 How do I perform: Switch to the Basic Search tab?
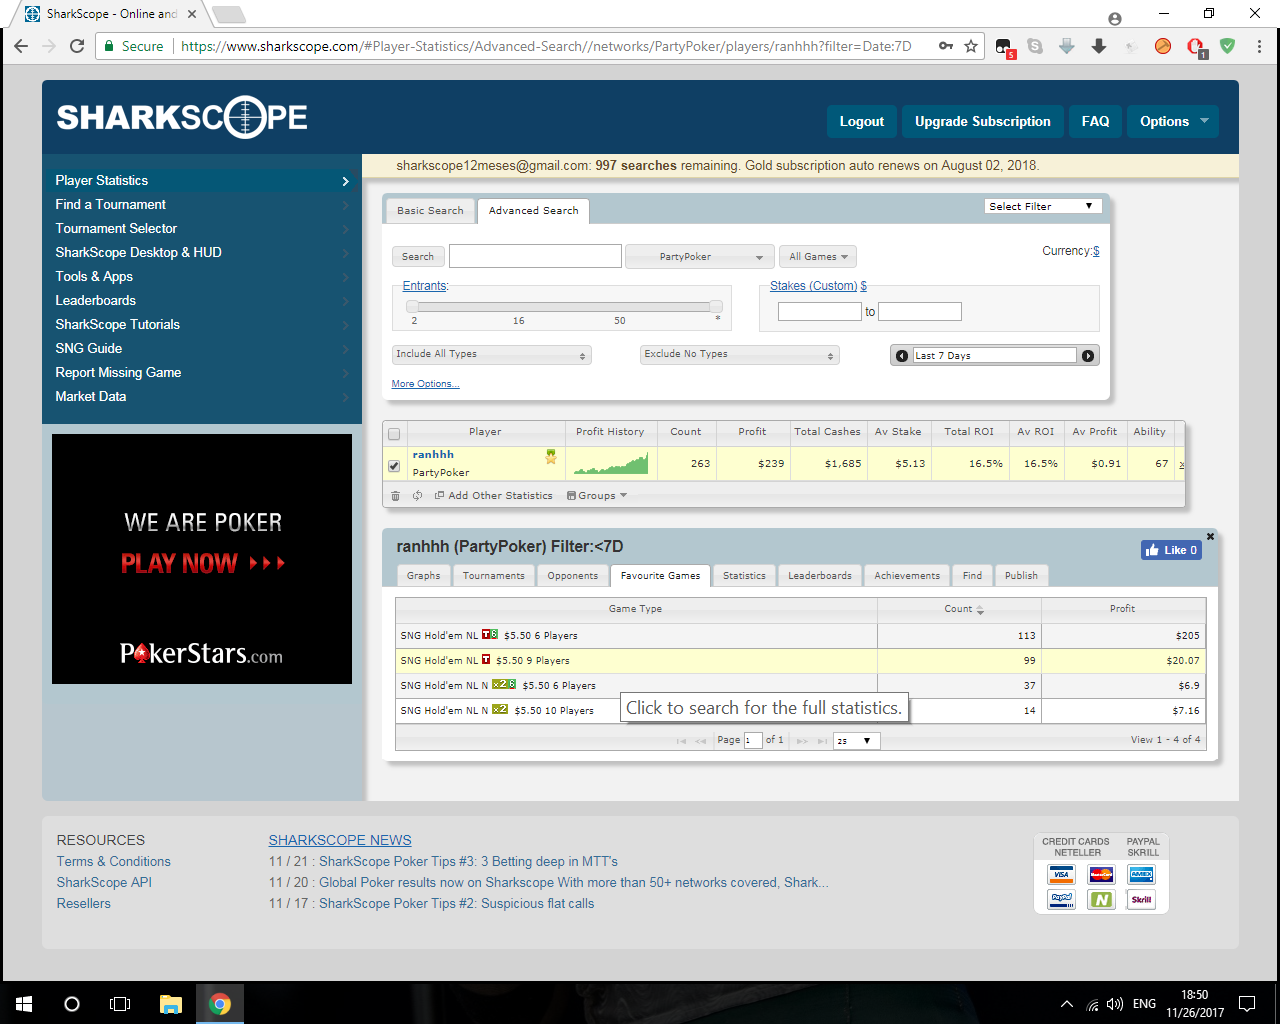(x=430, y=211)
